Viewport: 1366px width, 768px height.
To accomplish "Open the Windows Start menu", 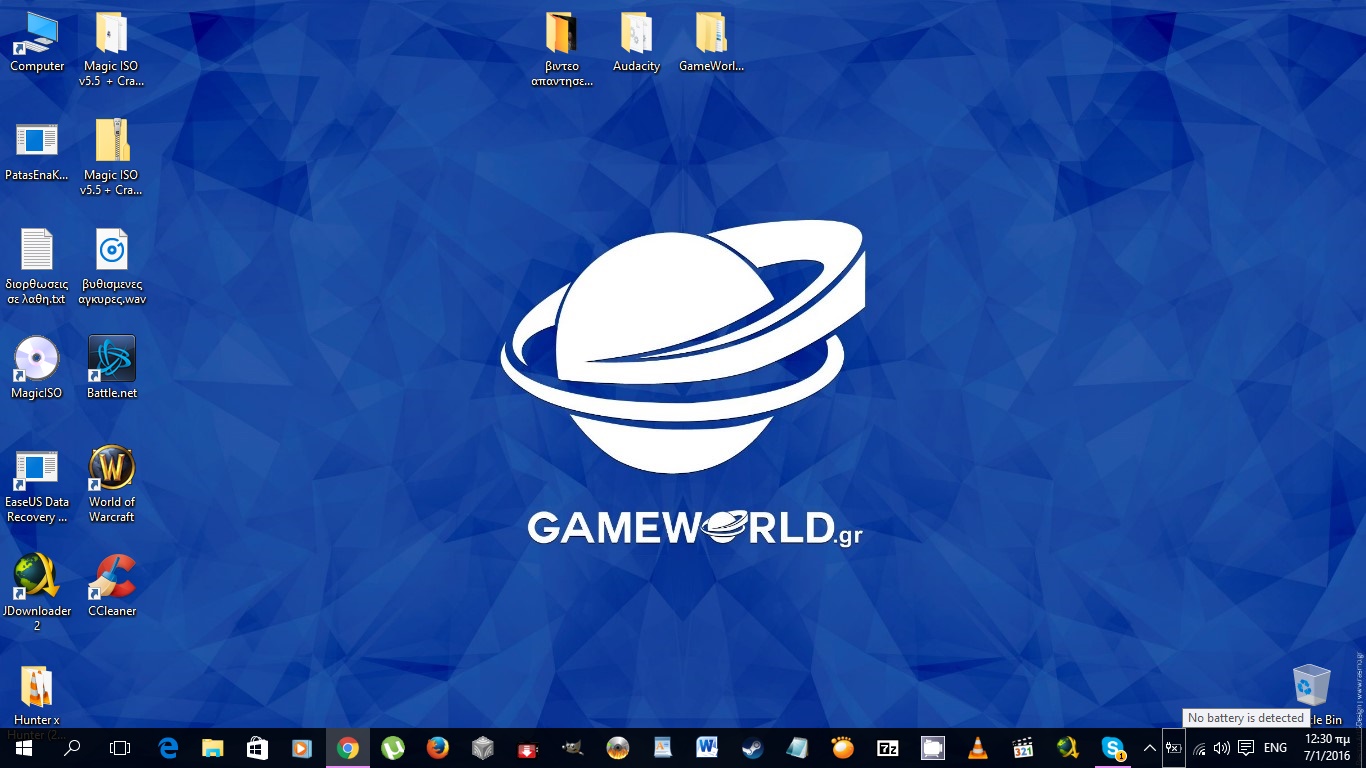I will click(x=24, y=748).
